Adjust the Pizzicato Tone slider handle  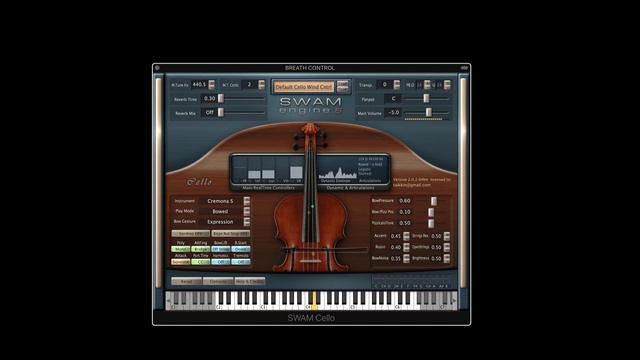point(431,223)
